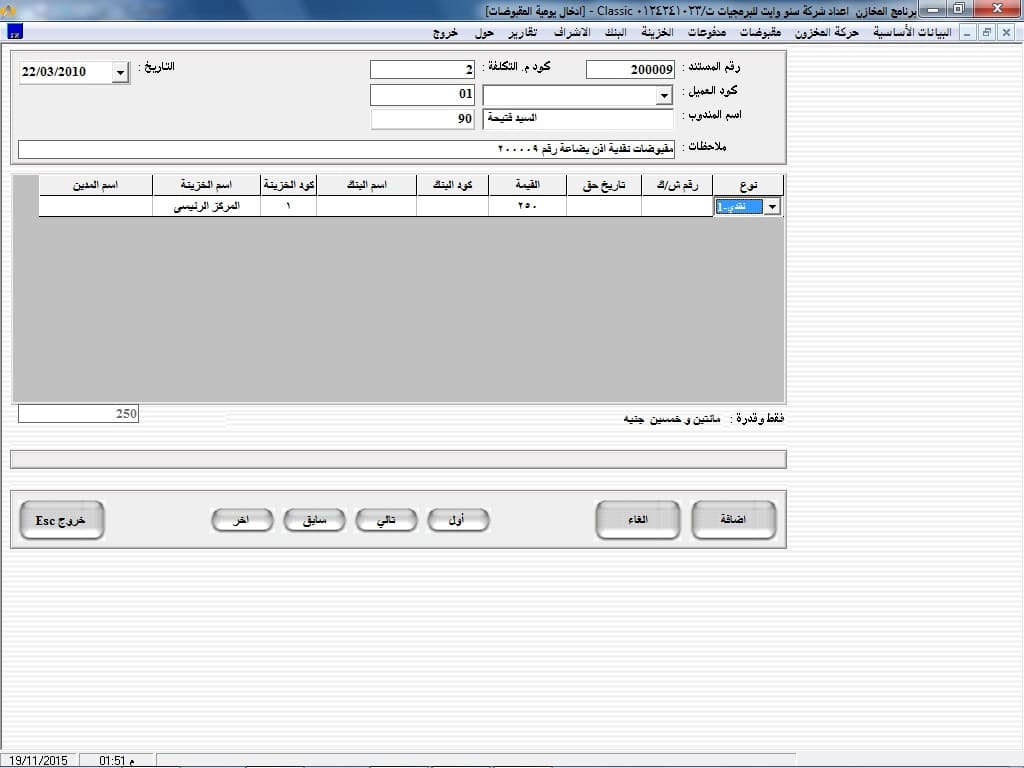Click the ملاحظات notes field
The image size is (1024, 768).
[x=346, y=150]
